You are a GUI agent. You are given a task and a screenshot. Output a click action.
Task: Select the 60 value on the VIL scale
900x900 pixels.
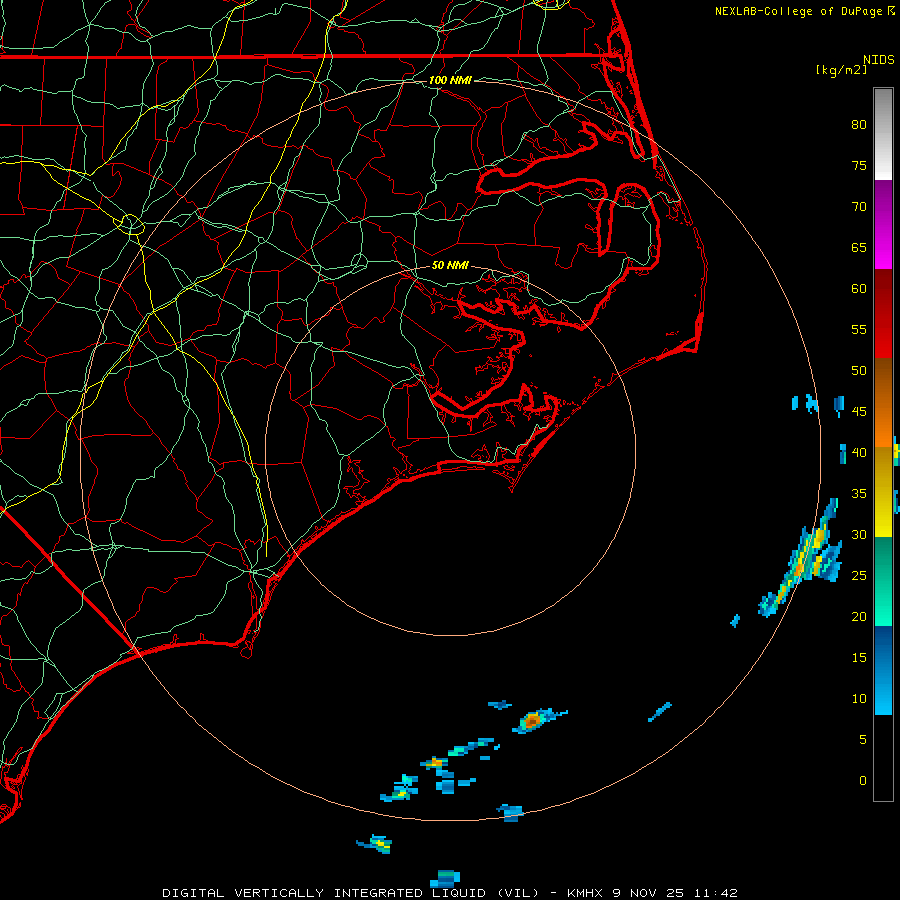point(859,289)
